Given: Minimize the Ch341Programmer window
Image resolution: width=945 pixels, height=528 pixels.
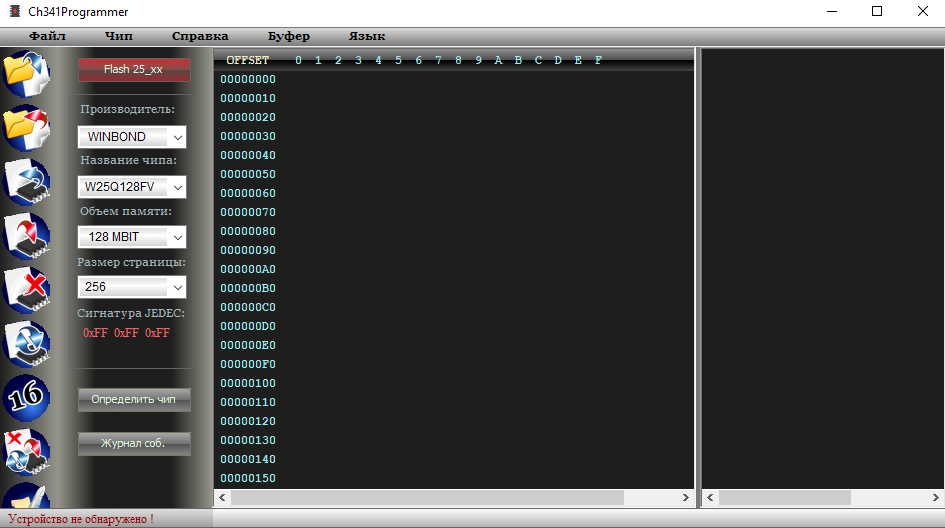Looking at the screenshot, I should [832, 11].
